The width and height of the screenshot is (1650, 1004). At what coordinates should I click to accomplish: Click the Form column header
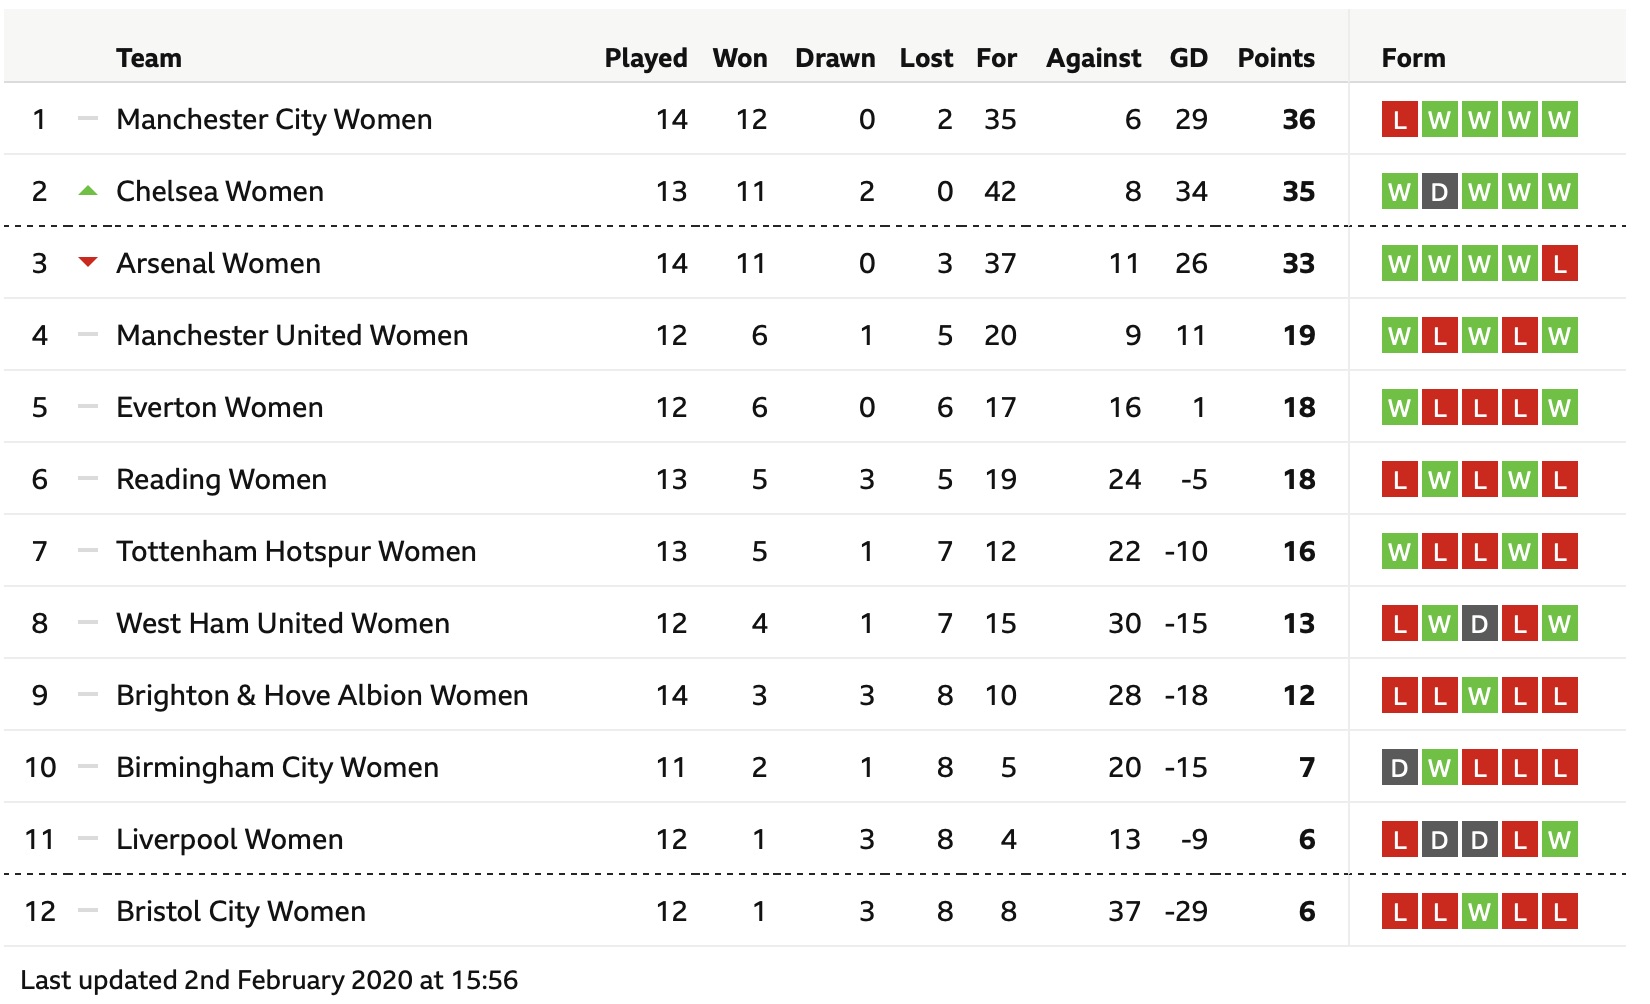(1413, 58)
